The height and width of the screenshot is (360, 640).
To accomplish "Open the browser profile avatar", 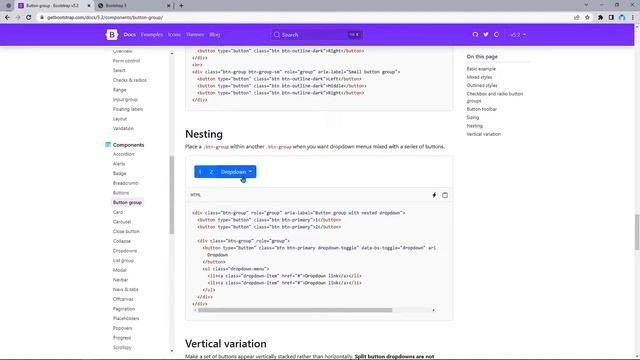I will 622,18.
